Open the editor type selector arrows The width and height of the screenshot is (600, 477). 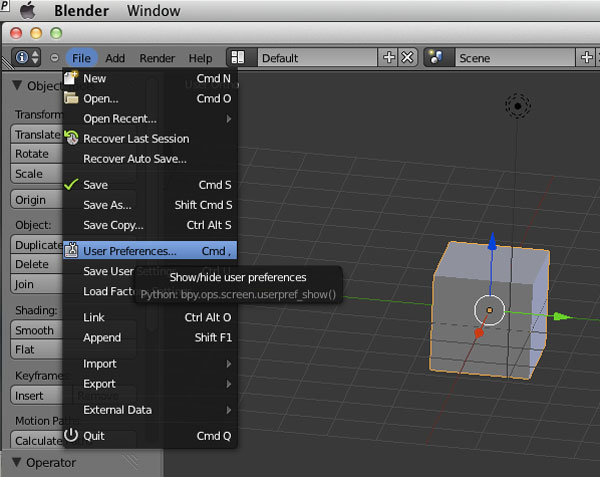click(35, 57)
